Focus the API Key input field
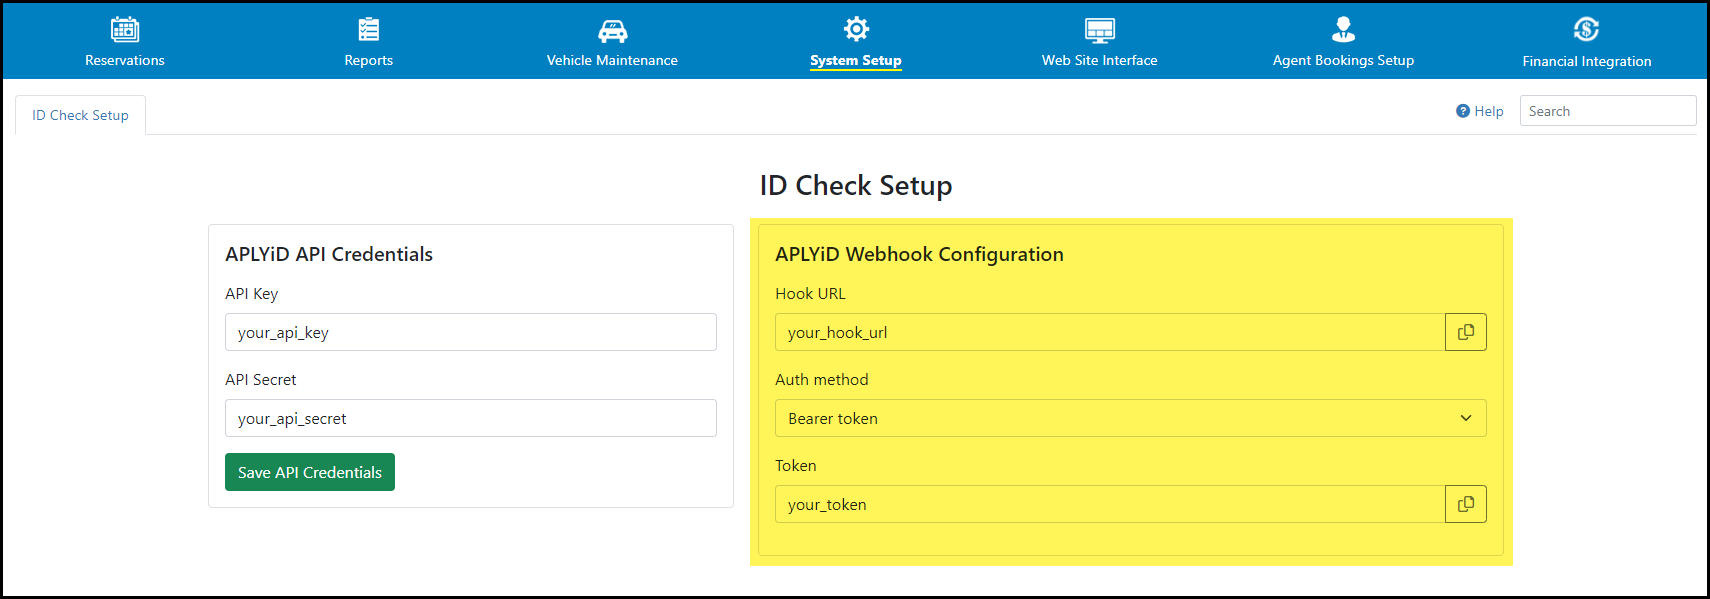 point(471,332)
